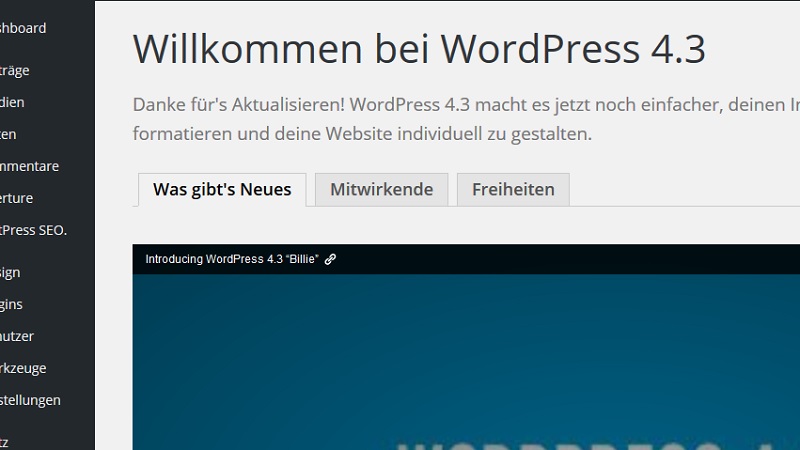Image resolution: width=800 pixels, height=450 pixels.
Task: Open the Aperture sidebar menu
Action: pyautogui.click(x=16, y=198)
